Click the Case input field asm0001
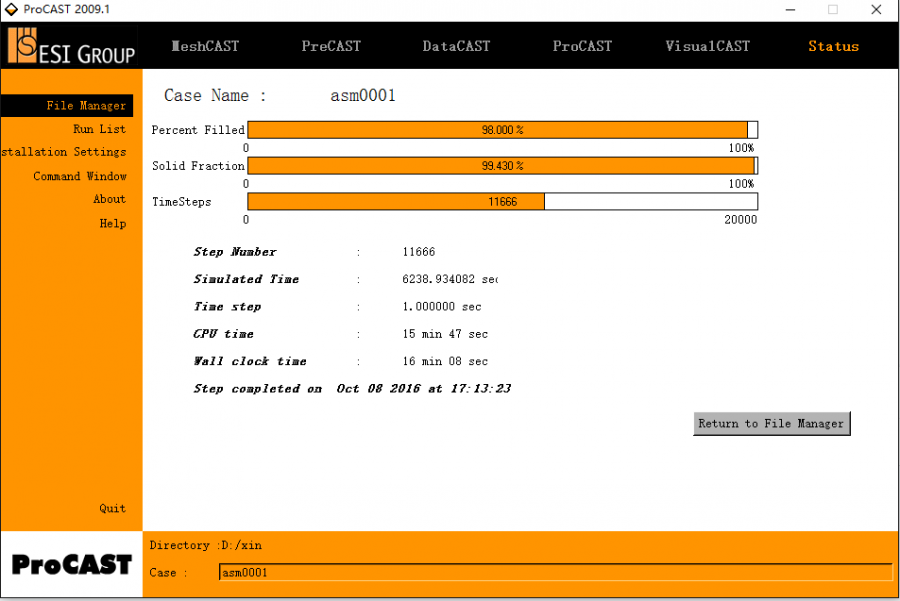Image resolution: width=900 pixels, height=601 pixels. point(556,572)
